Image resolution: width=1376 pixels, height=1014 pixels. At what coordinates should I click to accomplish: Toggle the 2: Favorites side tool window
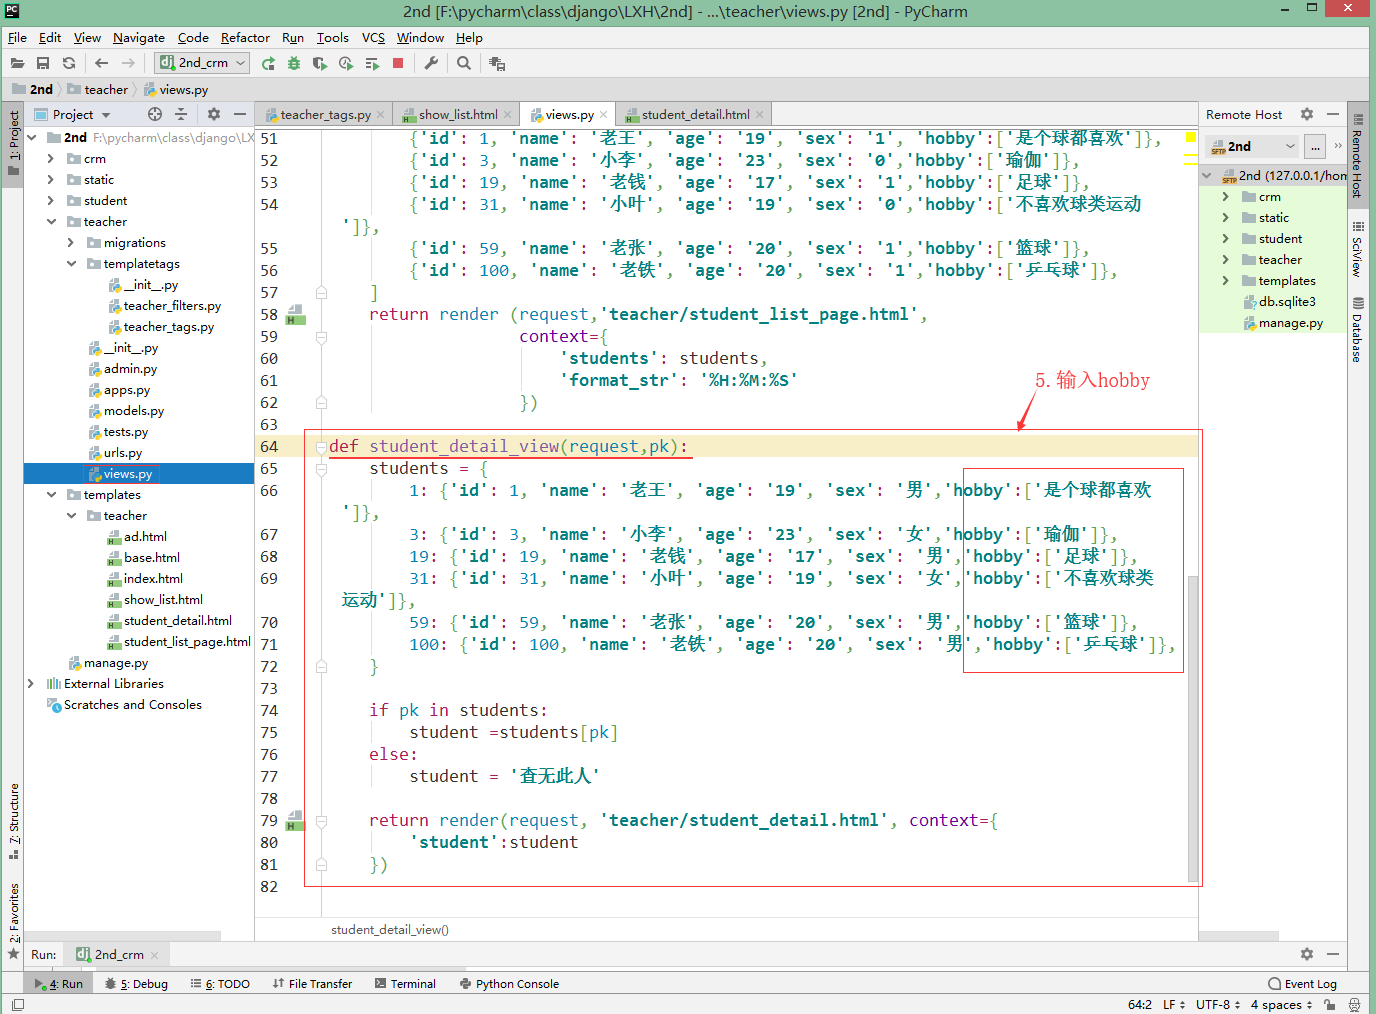[13, 920]
